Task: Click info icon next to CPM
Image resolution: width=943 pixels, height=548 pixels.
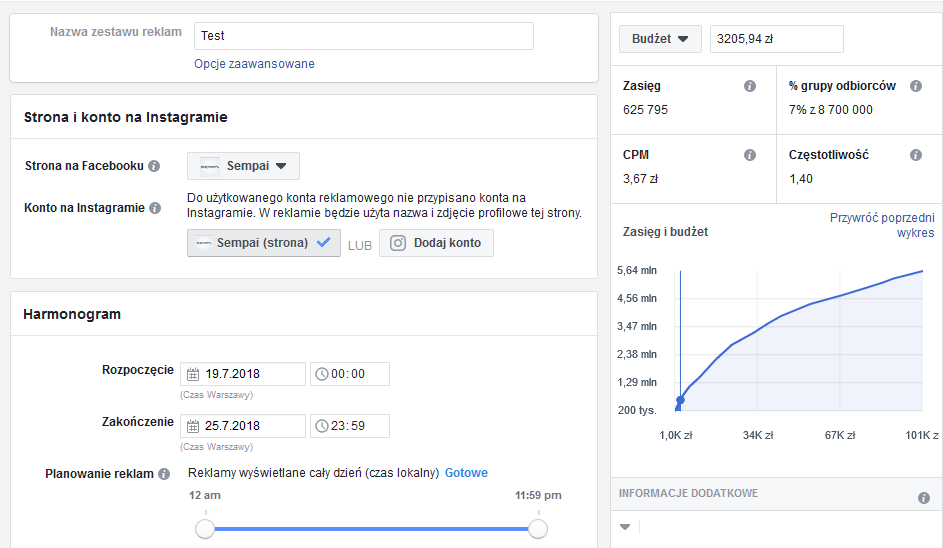Action: click(x=750, y=155)
